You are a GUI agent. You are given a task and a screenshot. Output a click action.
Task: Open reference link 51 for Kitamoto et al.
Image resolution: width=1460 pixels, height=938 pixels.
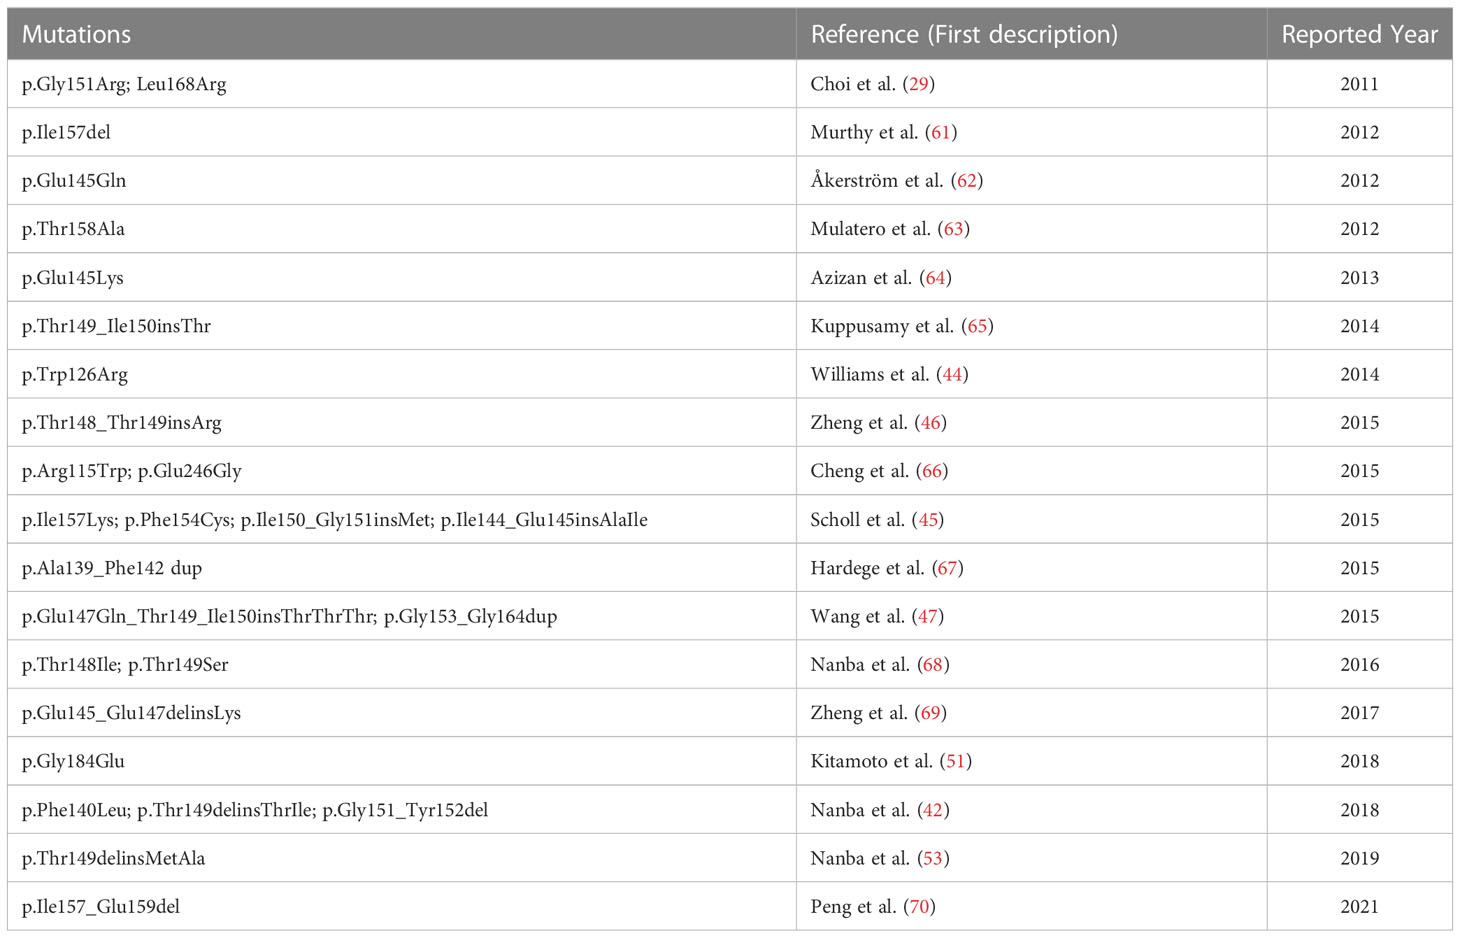point(956,761)
